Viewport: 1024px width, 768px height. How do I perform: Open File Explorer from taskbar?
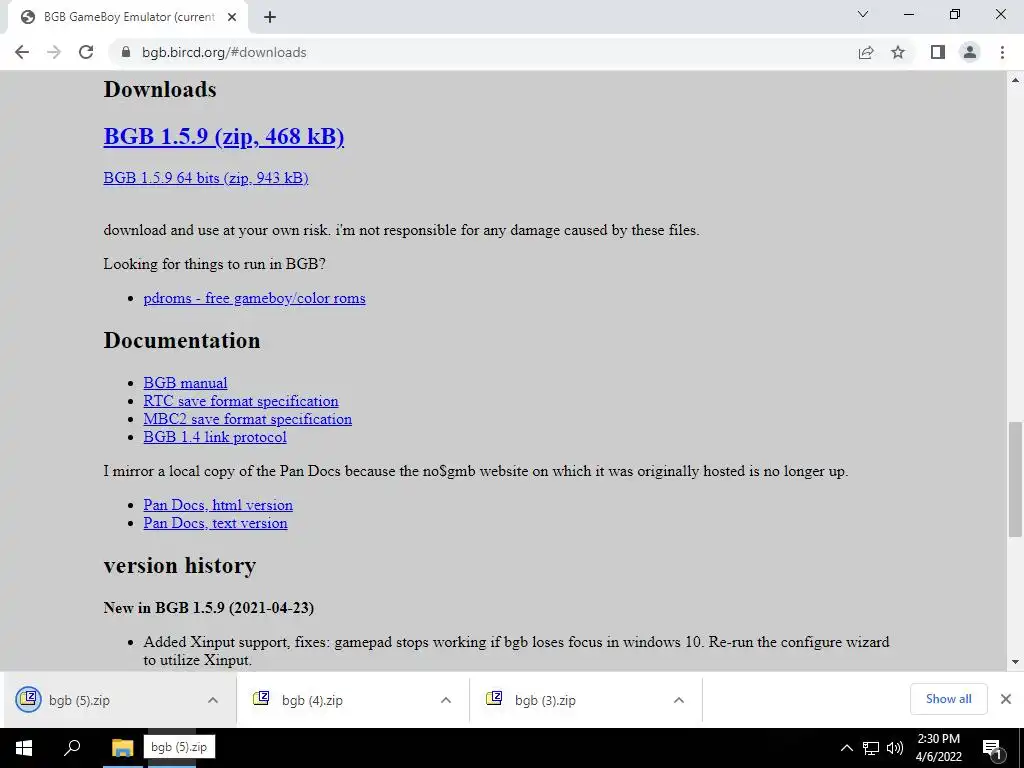pos(122,748)
